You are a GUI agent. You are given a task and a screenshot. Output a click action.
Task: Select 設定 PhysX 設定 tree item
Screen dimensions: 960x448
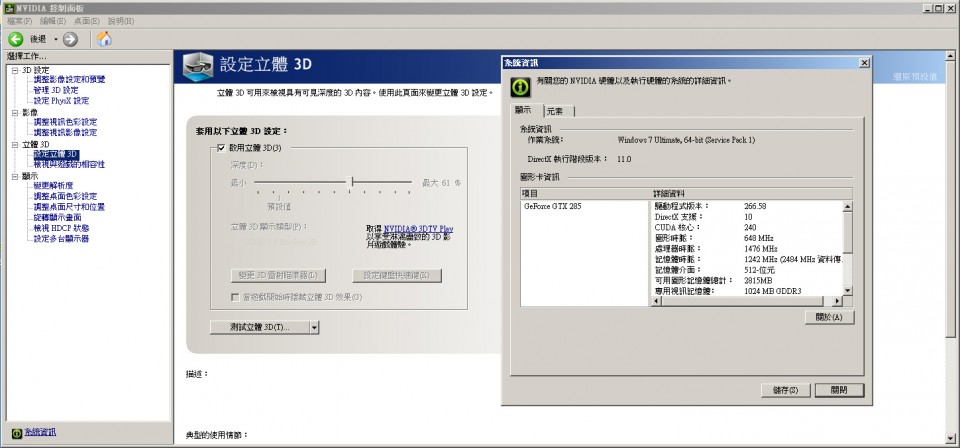pyautogui.click(x=61, y=101)
